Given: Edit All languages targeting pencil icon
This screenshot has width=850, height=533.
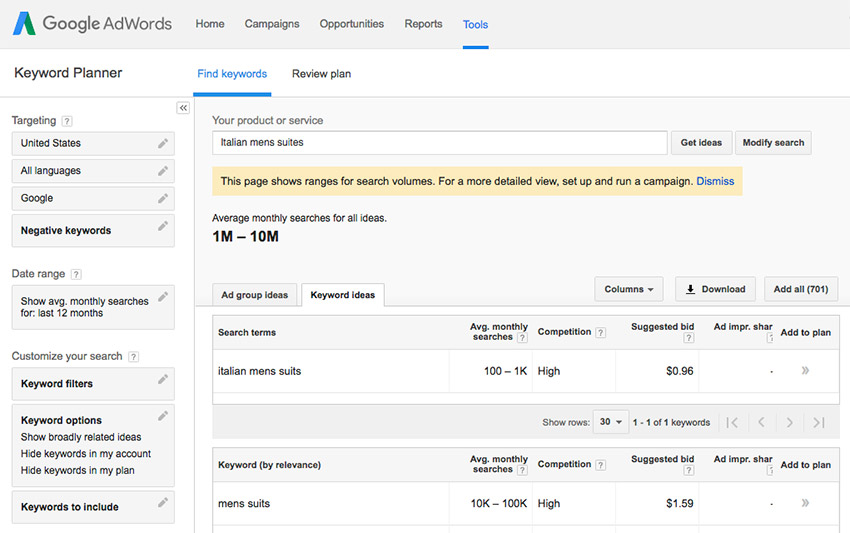Looking at the screenshot, I should point(162,171).
